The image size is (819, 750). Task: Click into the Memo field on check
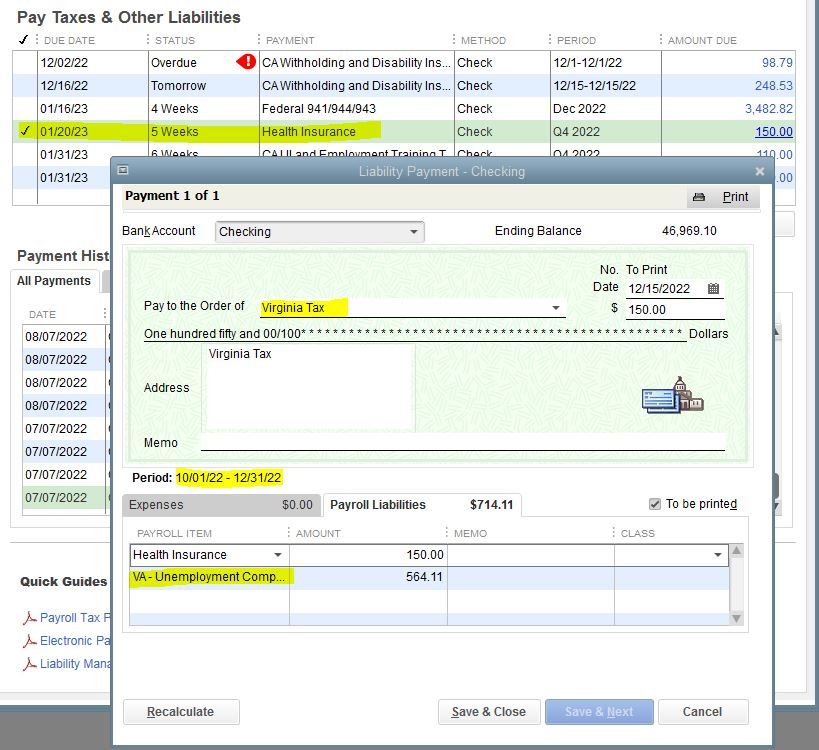[462, 443]
